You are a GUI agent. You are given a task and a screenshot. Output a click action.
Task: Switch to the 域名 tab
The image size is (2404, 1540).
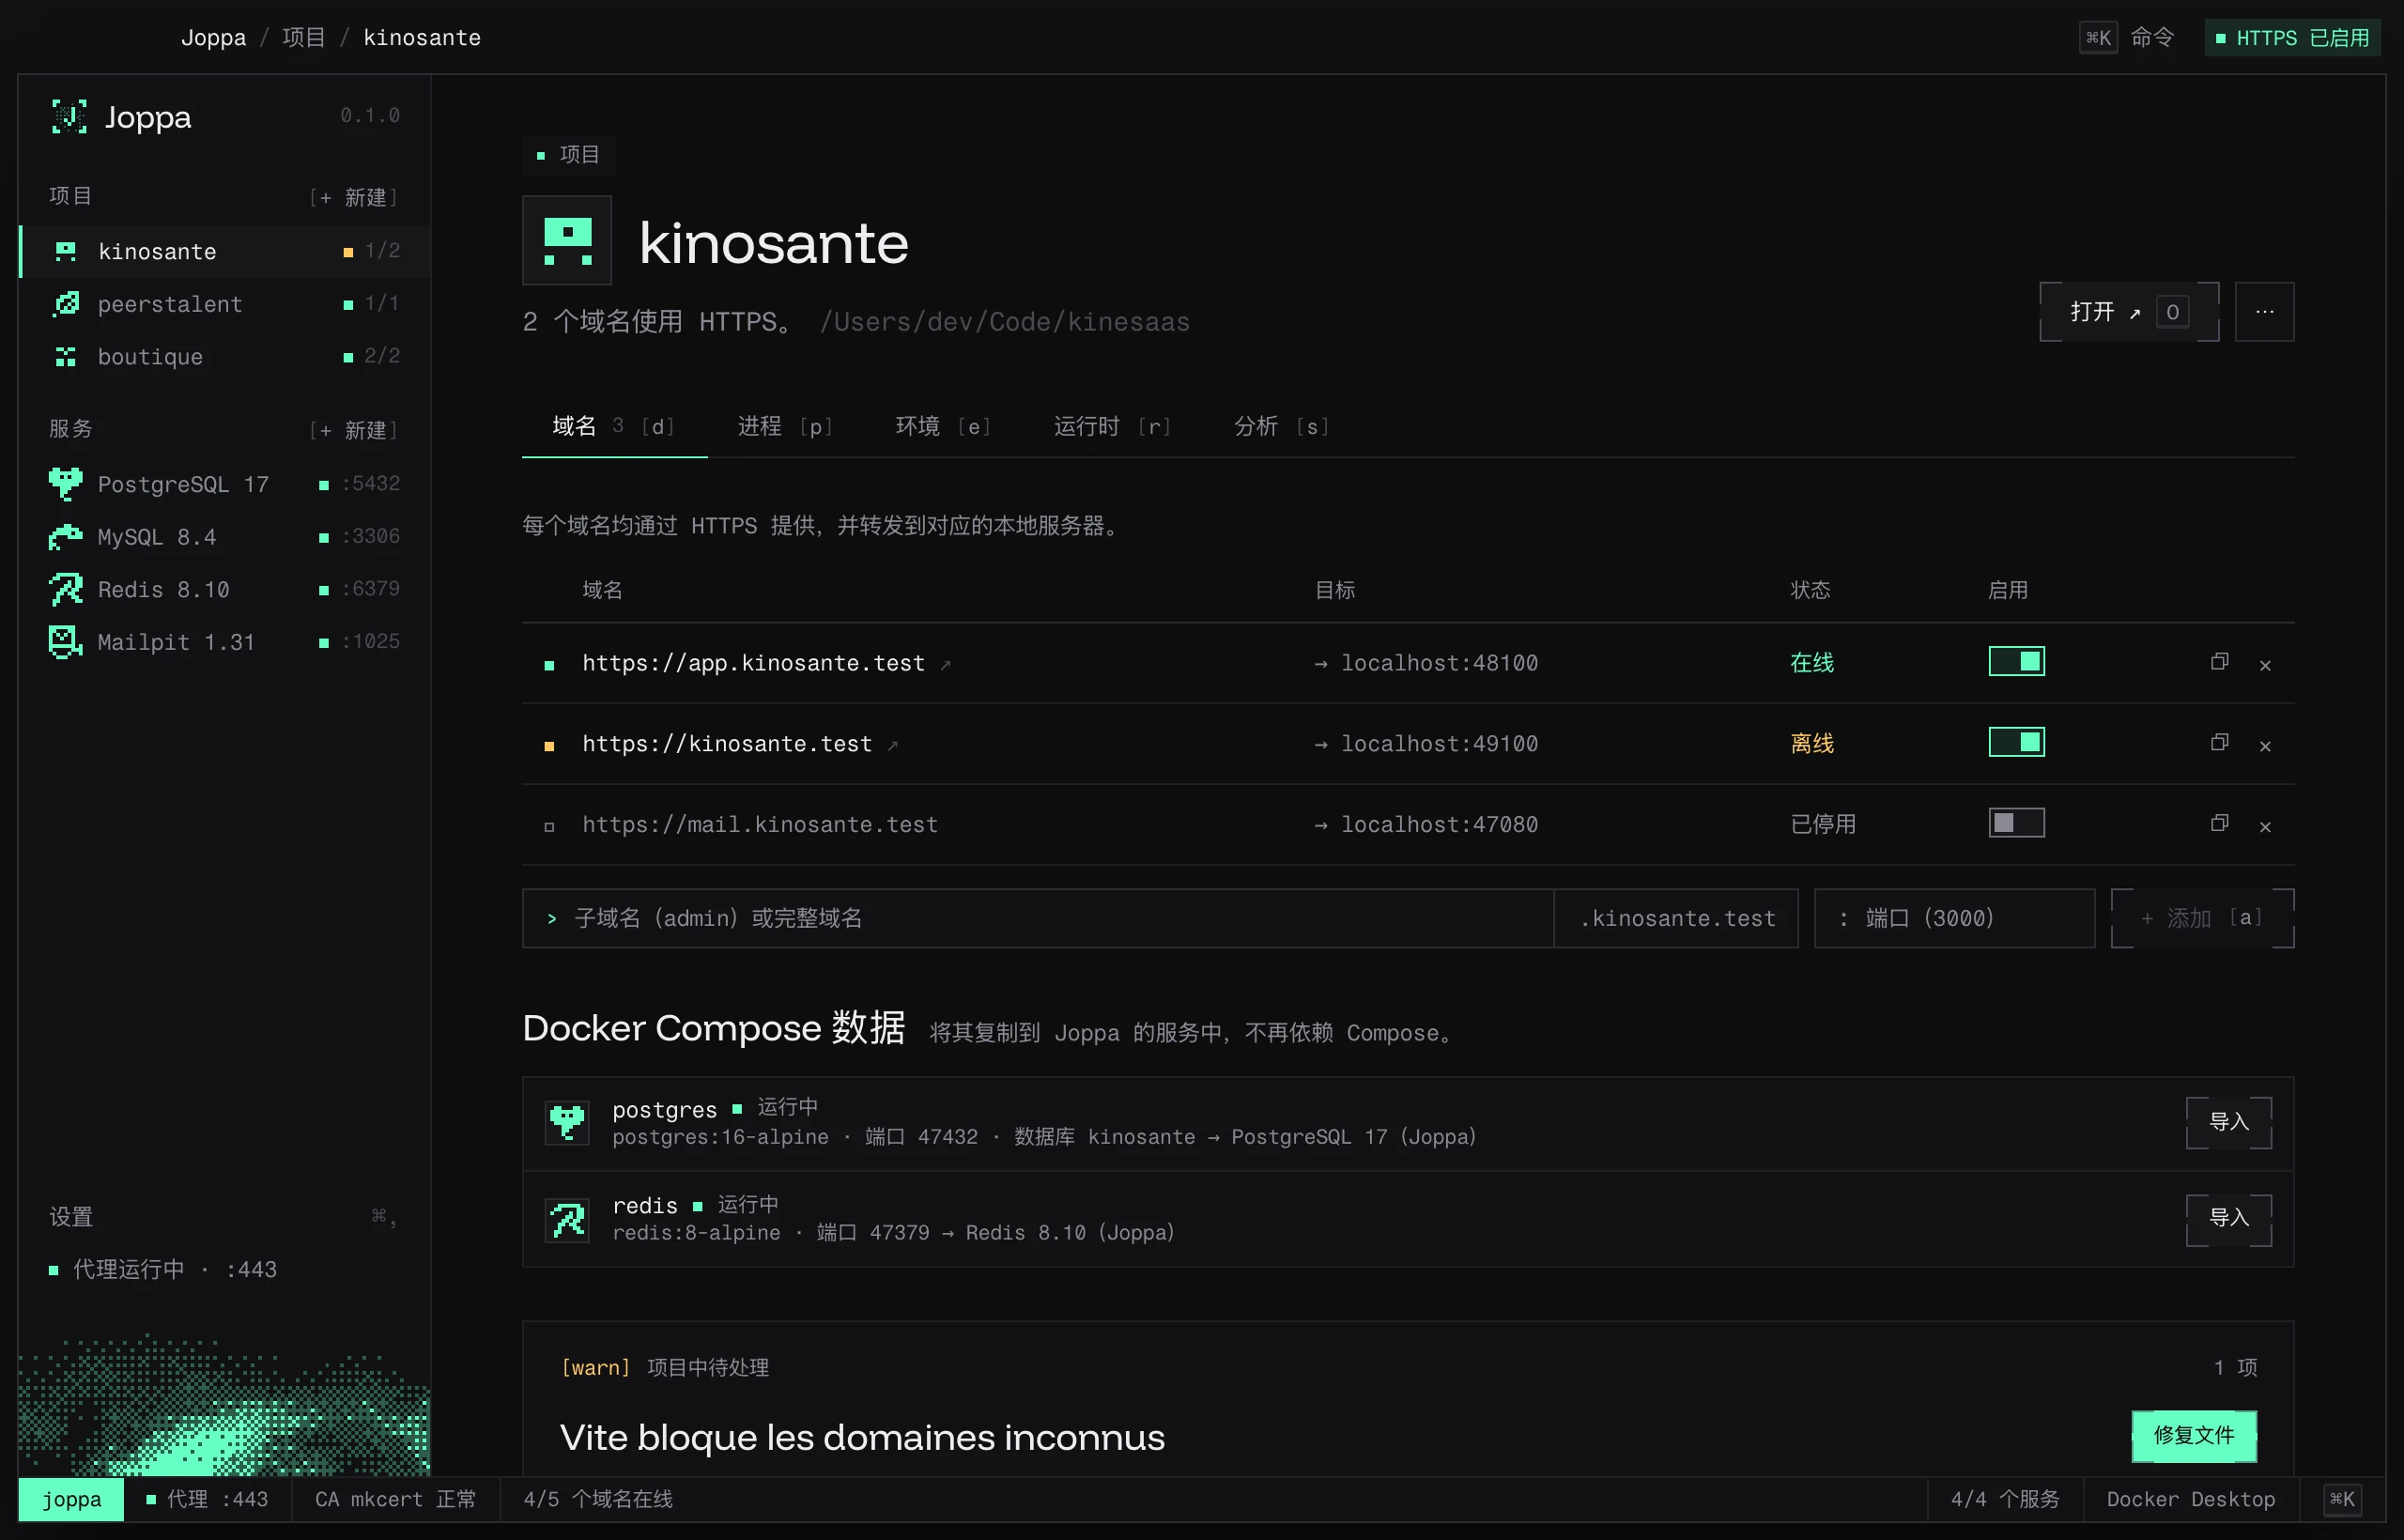pos(614,427)
